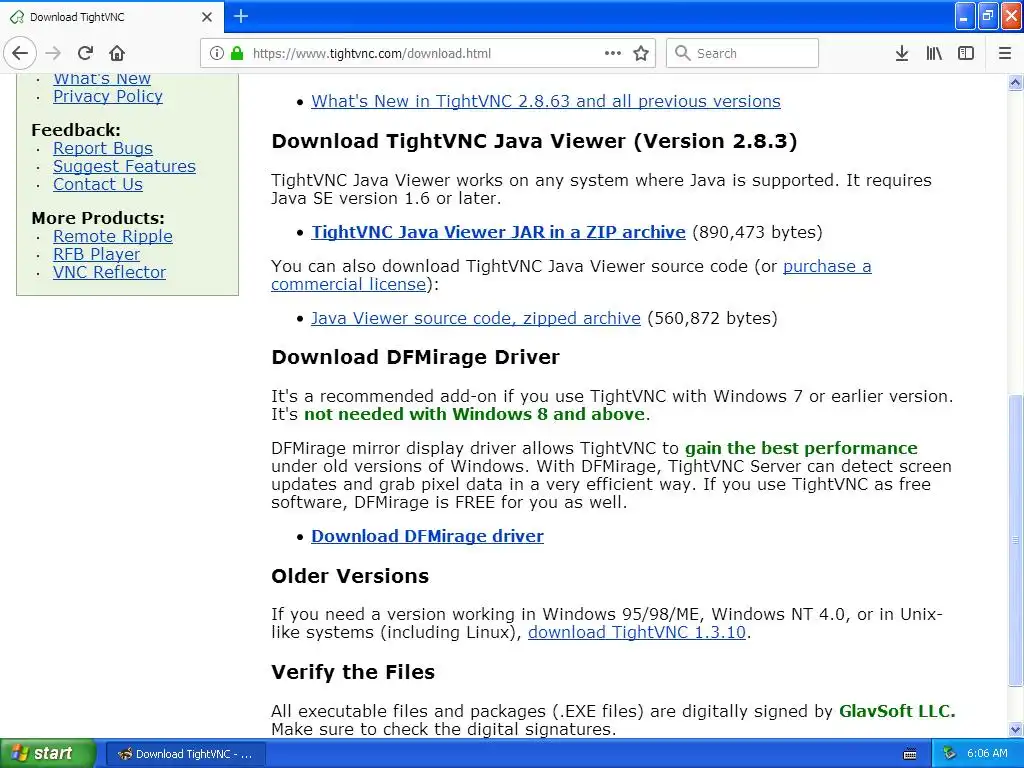This screenshot has width=1024, height=768.
Task: Click the Download DFMirage Driver heading
Action: (415, 357)
